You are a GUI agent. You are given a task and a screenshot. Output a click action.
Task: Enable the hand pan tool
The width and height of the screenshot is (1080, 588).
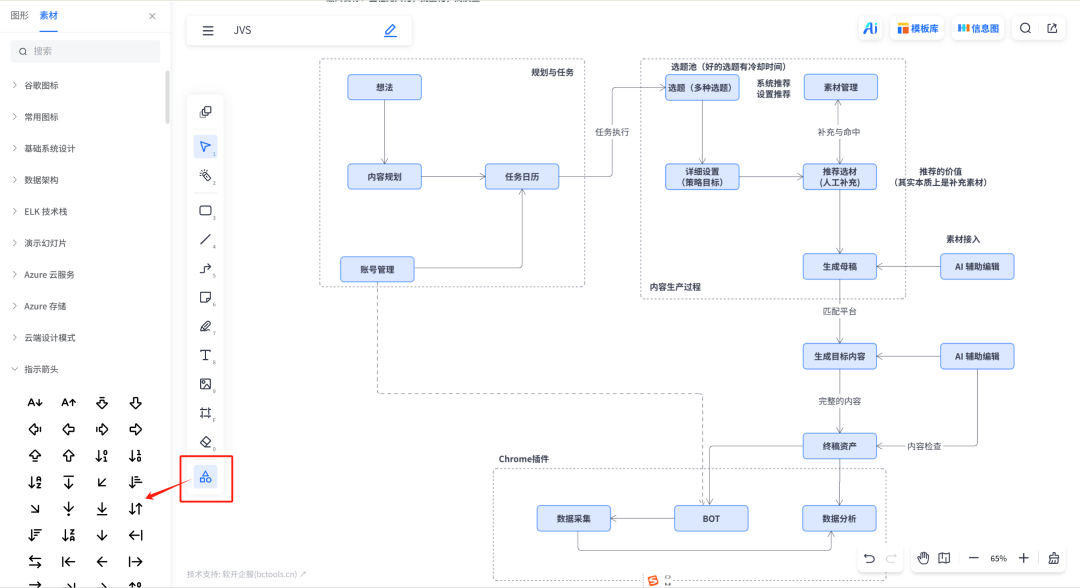point(923,558)
